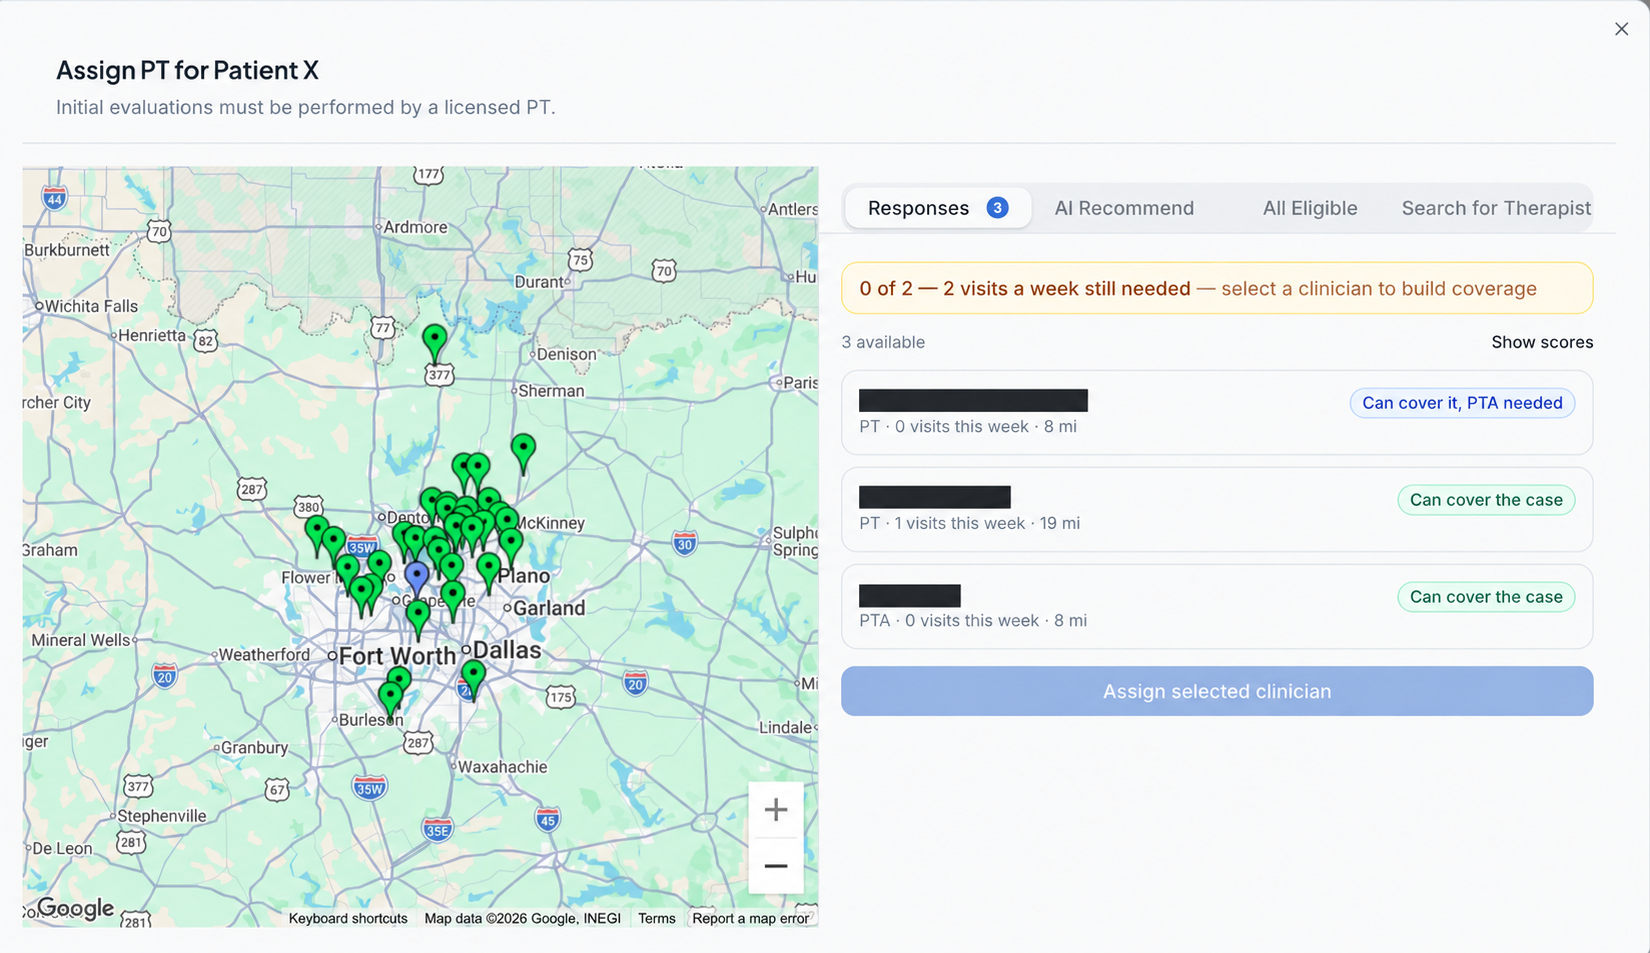Screen dimensions: 1650x953
Task: Click the westernmost green pin near Route 380
Action: click(317, 535)
